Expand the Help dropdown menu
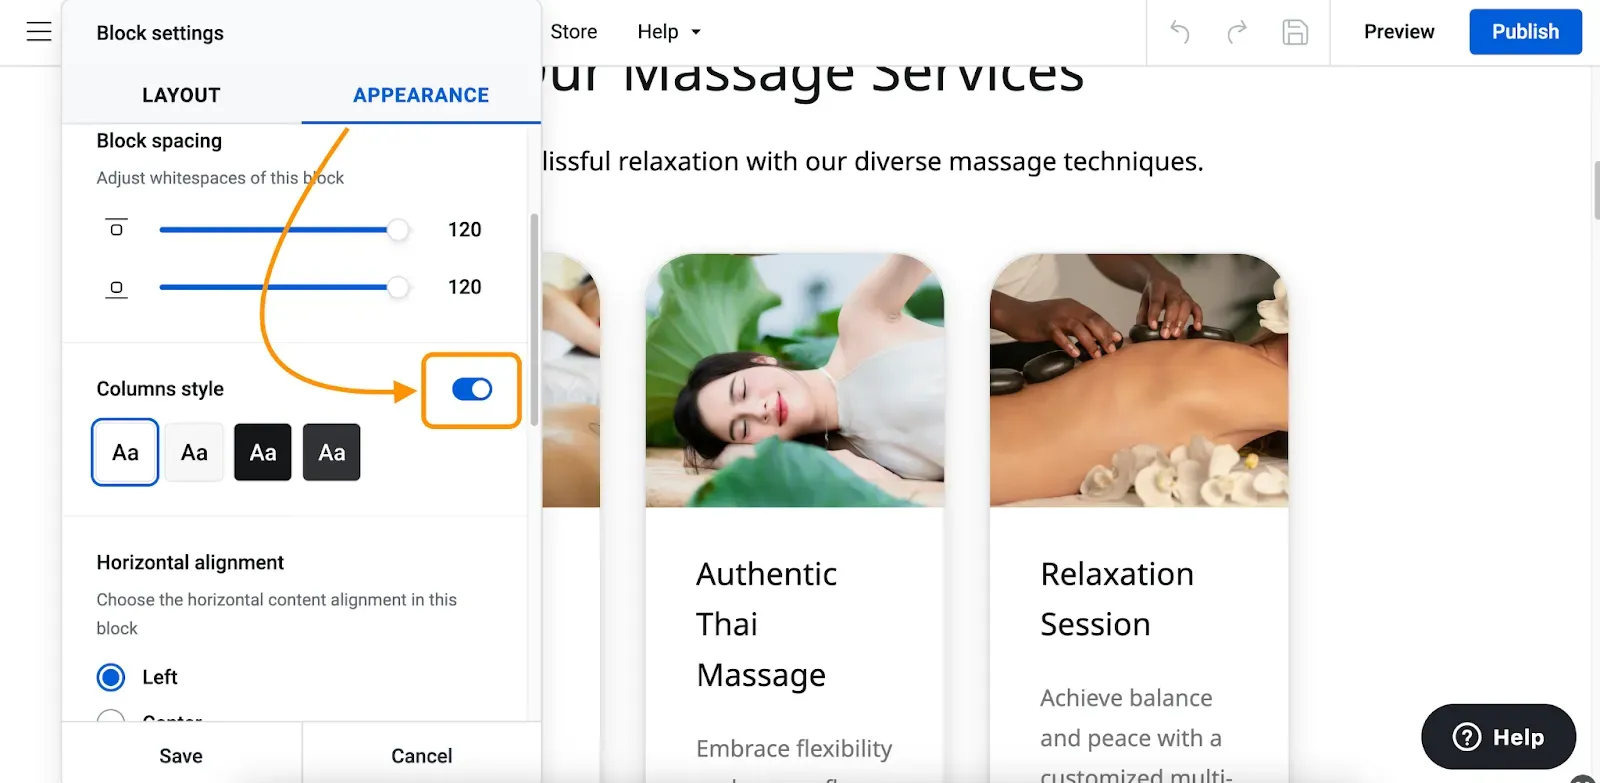Viewport: 1600px width, 783px height. 669,32
